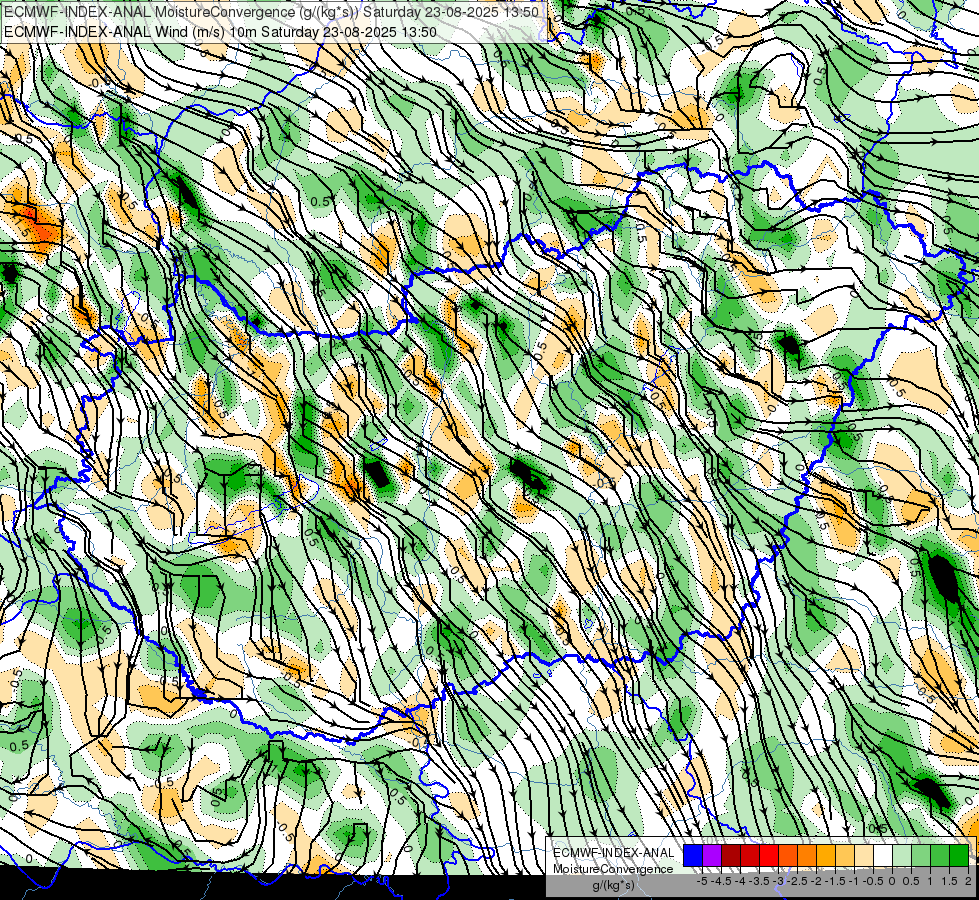Select the white legend swatch left of 0
This screenshot has height=900, width=979.
point(883,855)
